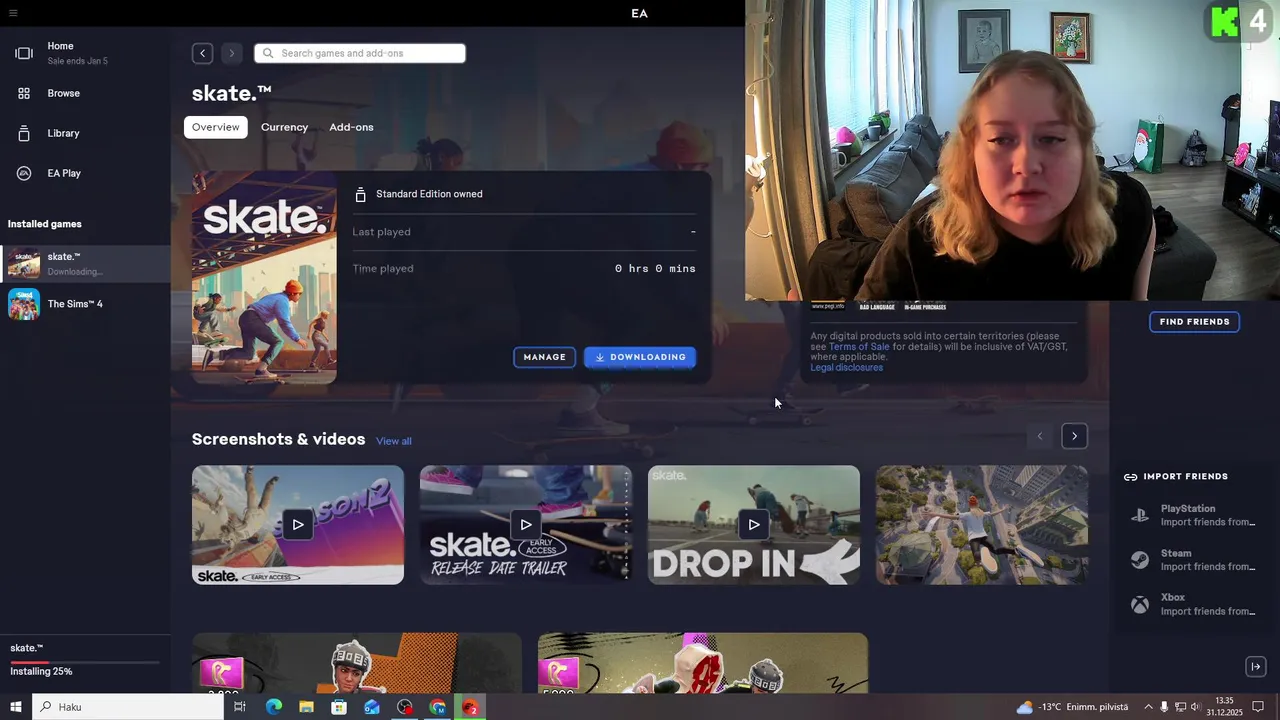Click the search magnifier icon

point(268,53)
